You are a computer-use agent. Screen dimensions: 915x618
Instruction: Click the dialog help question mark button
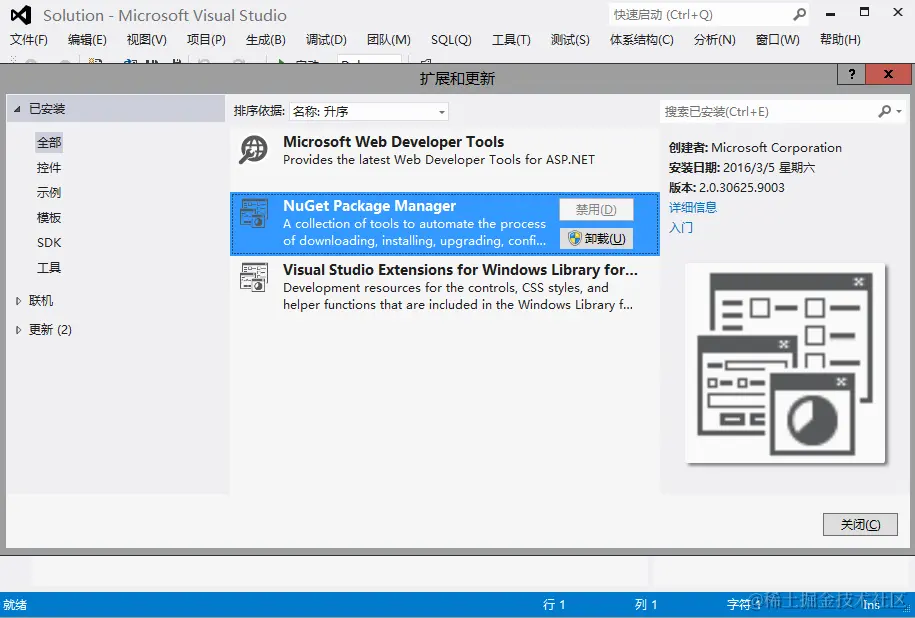[852, 74]
